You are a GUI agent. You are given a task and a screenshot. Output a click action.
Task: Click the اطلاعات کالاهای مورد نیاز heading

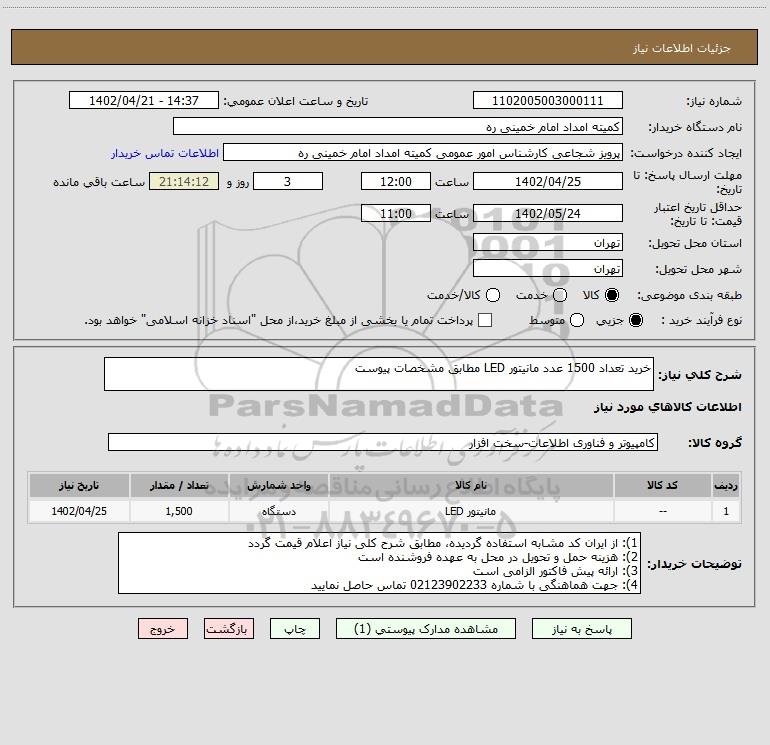667,407
